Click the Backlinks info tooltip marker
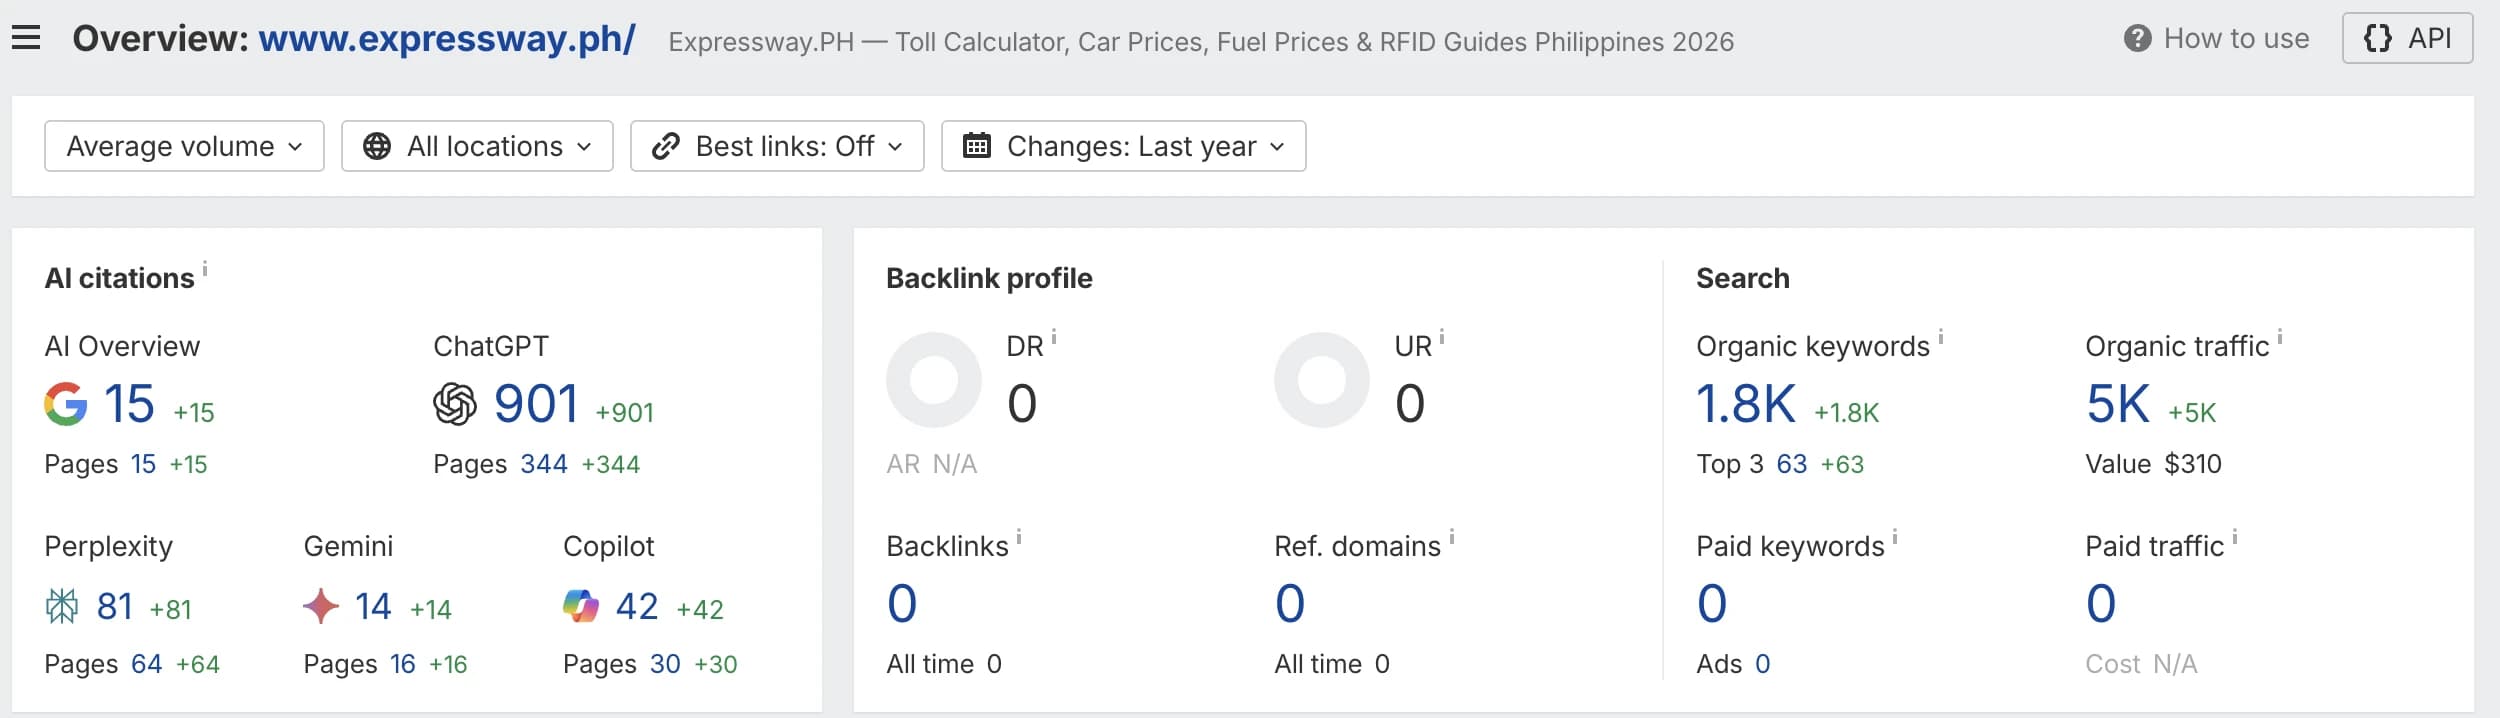Screen dimensions: 2500x718 point(1018,536)
